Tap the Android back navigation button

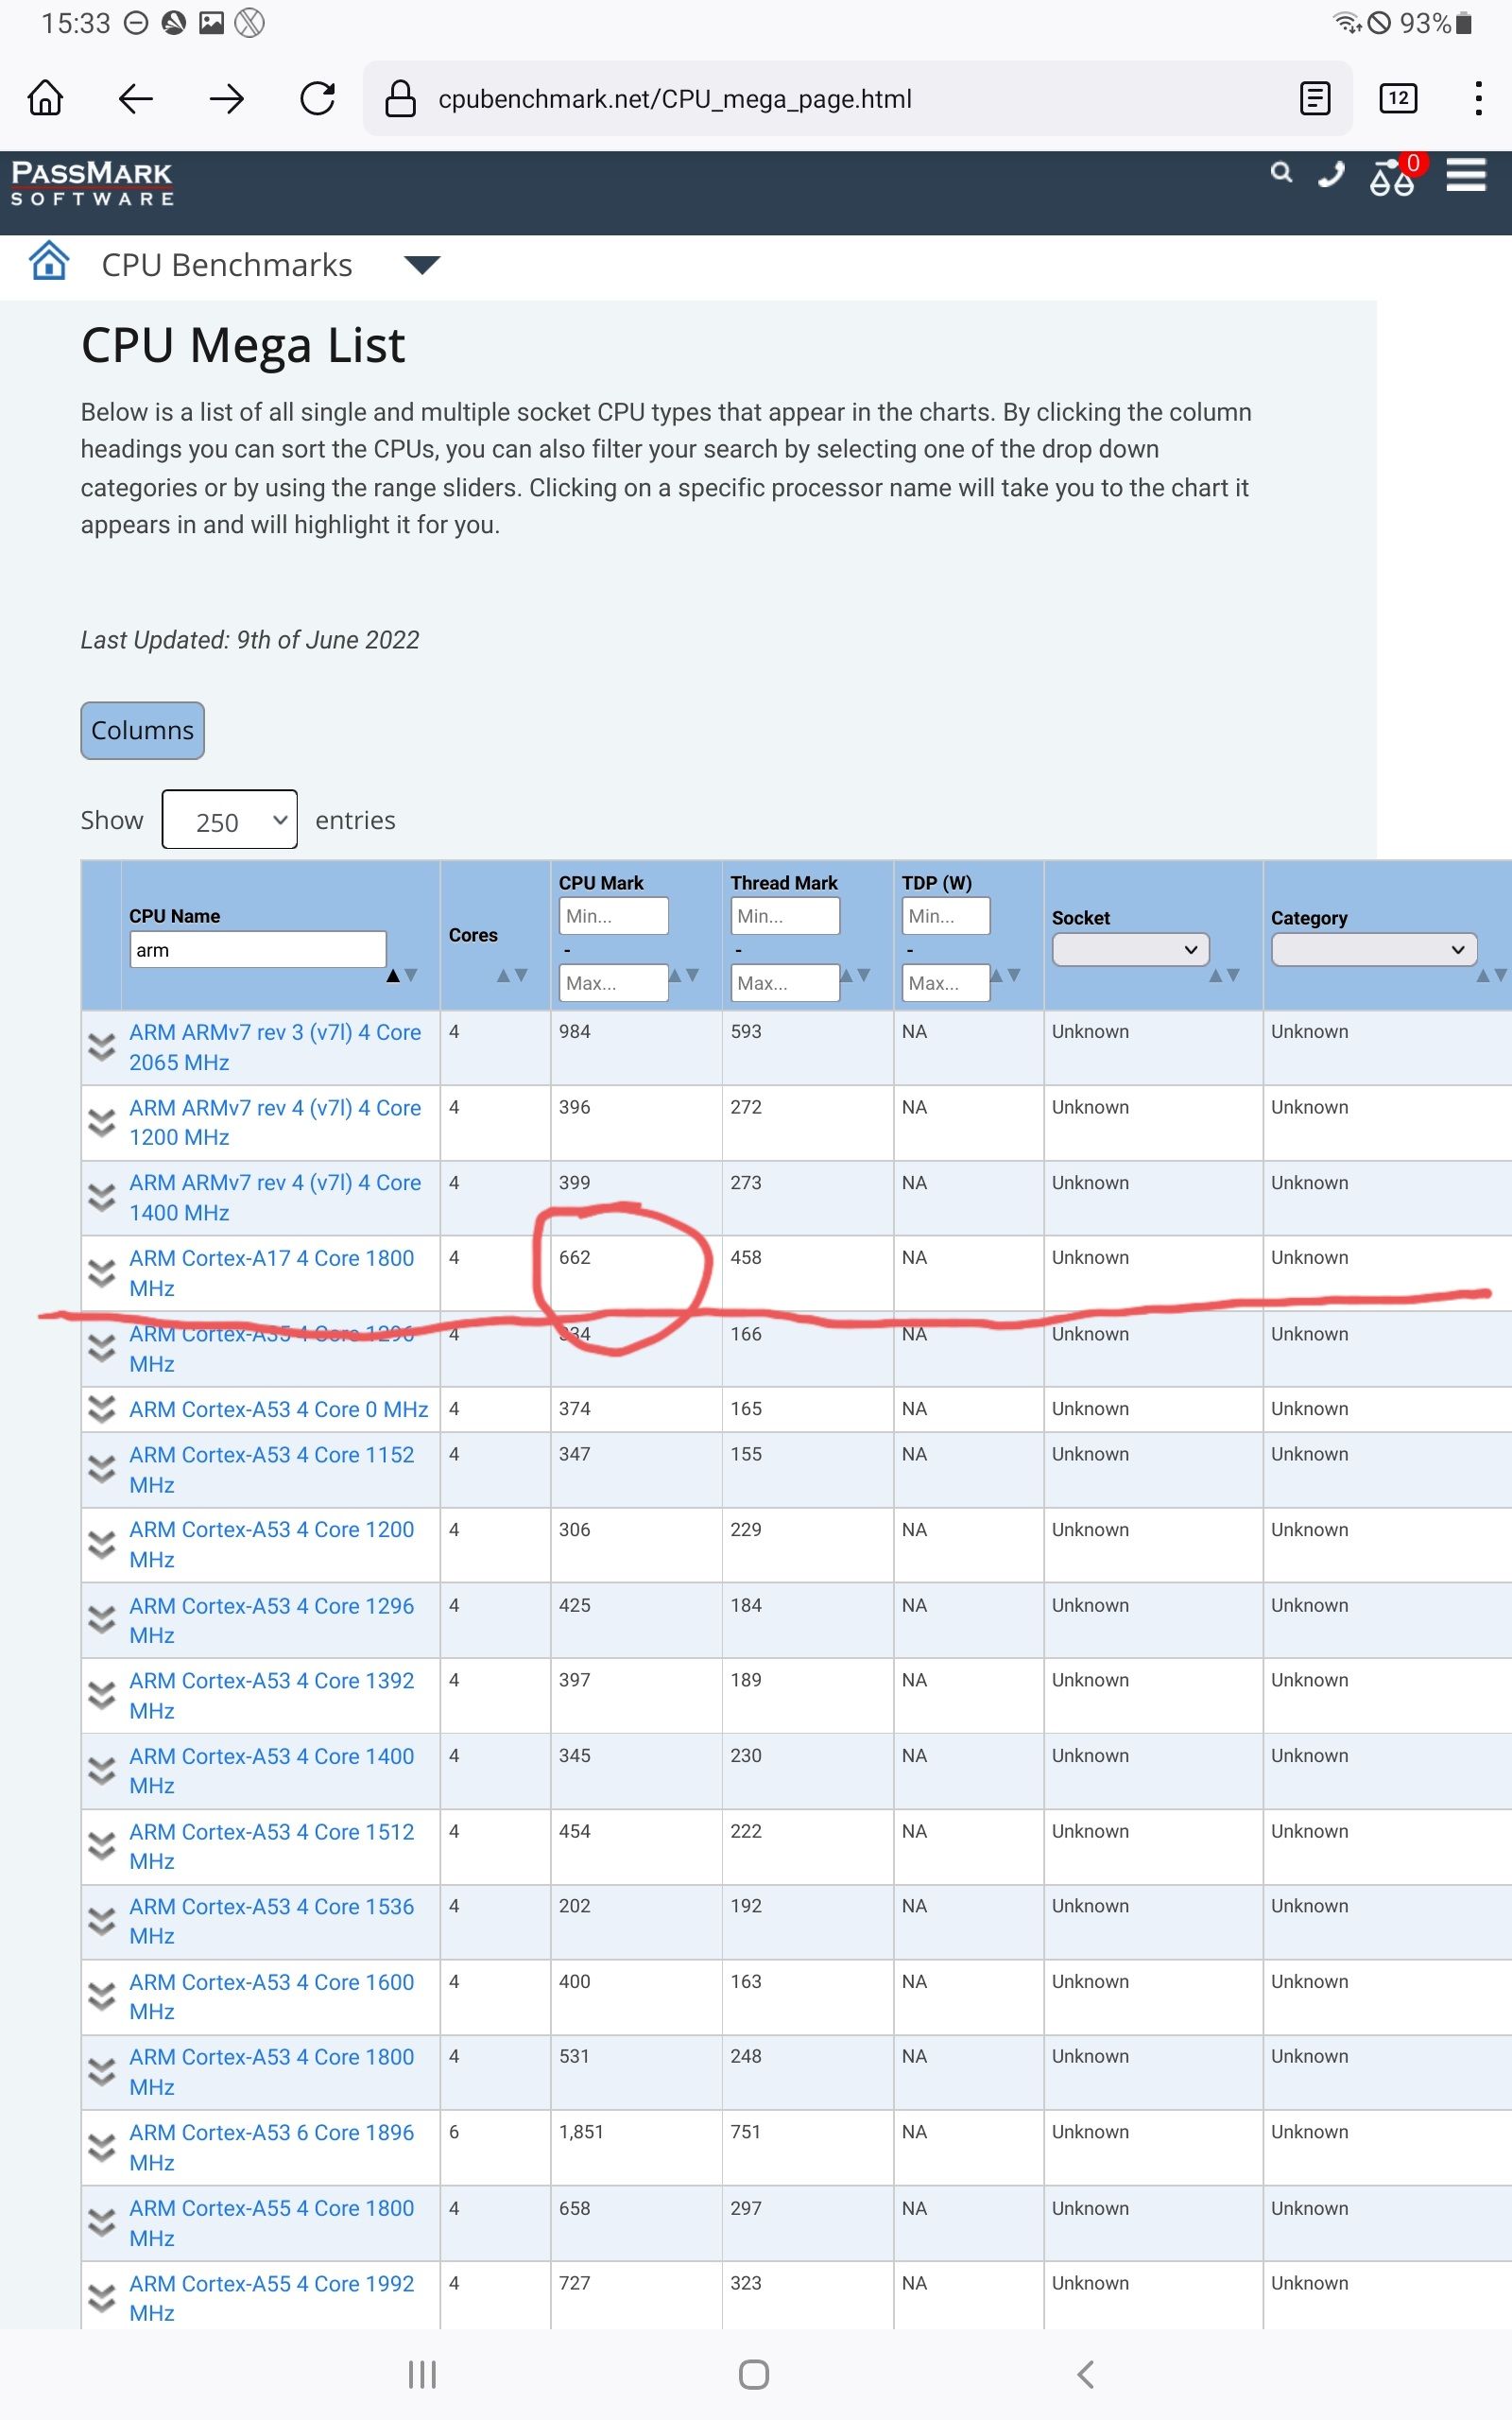click(1086, 2374)
